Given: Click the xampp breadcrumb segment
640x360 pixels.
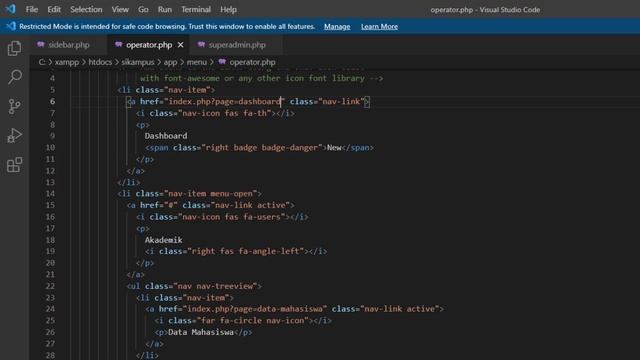Looking at the screenshot, I should (67, 62).
